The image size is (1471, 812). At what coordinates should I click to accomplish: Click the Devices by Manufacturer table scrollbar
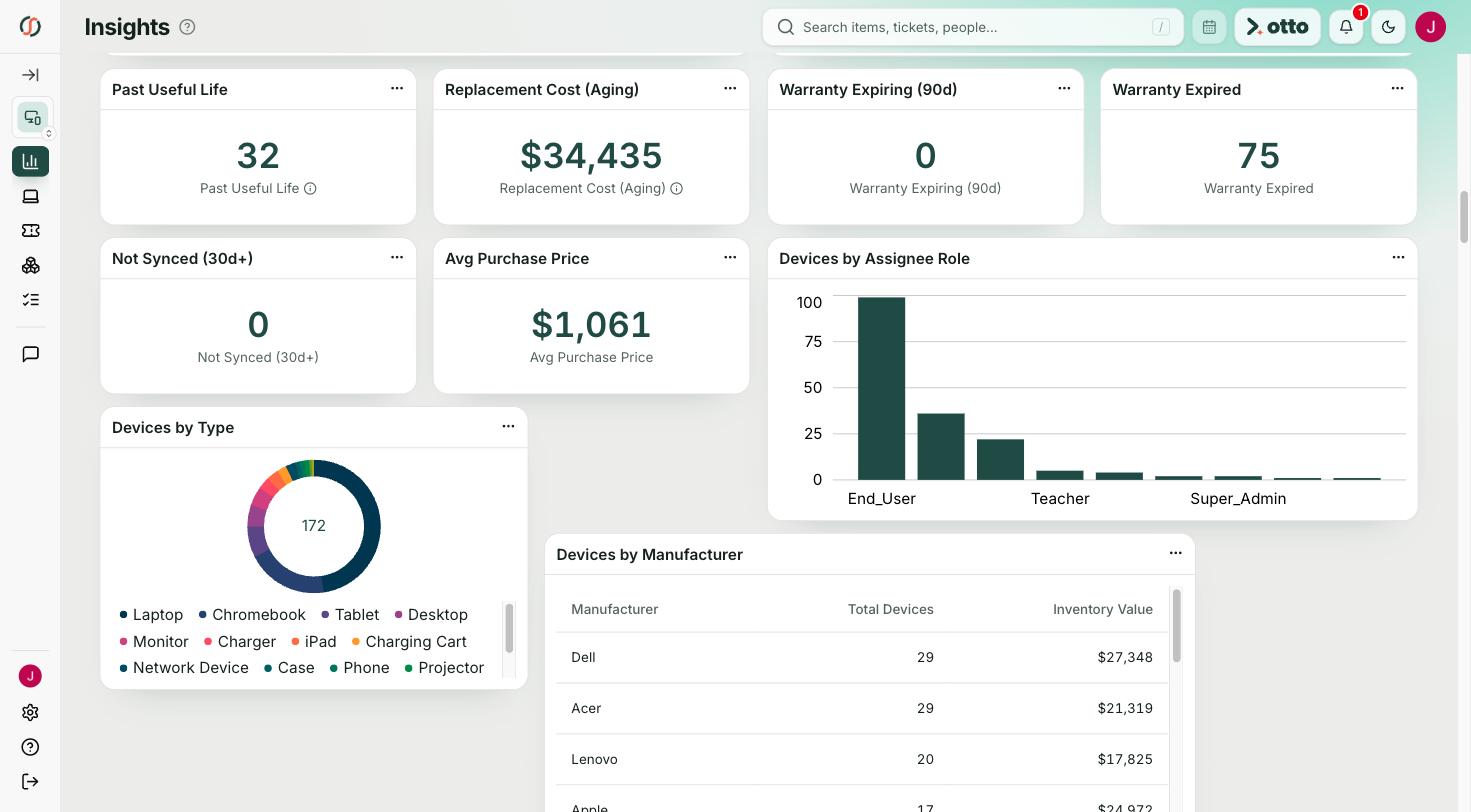pos(1176,626)
